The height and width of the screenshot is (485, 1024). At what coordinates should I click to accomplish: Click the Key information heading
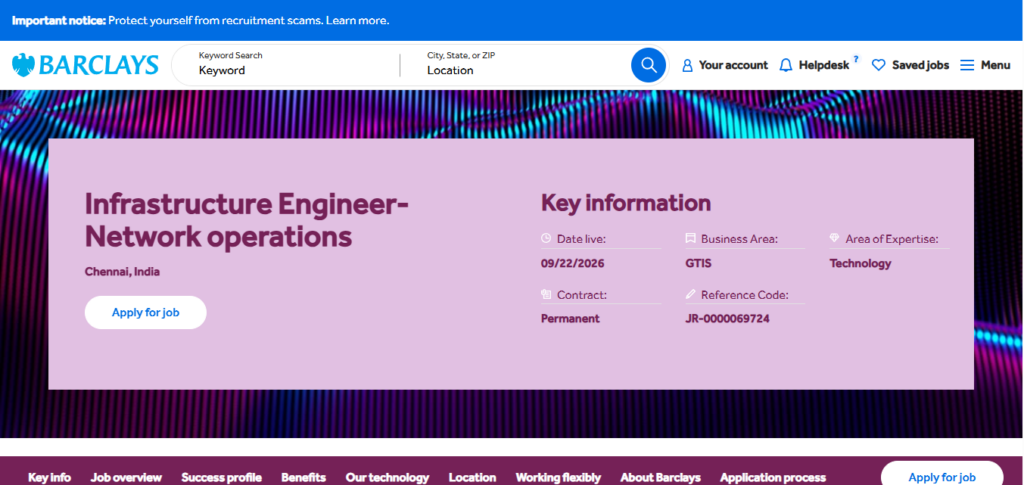pyautogui.click(x=626, y=203)
